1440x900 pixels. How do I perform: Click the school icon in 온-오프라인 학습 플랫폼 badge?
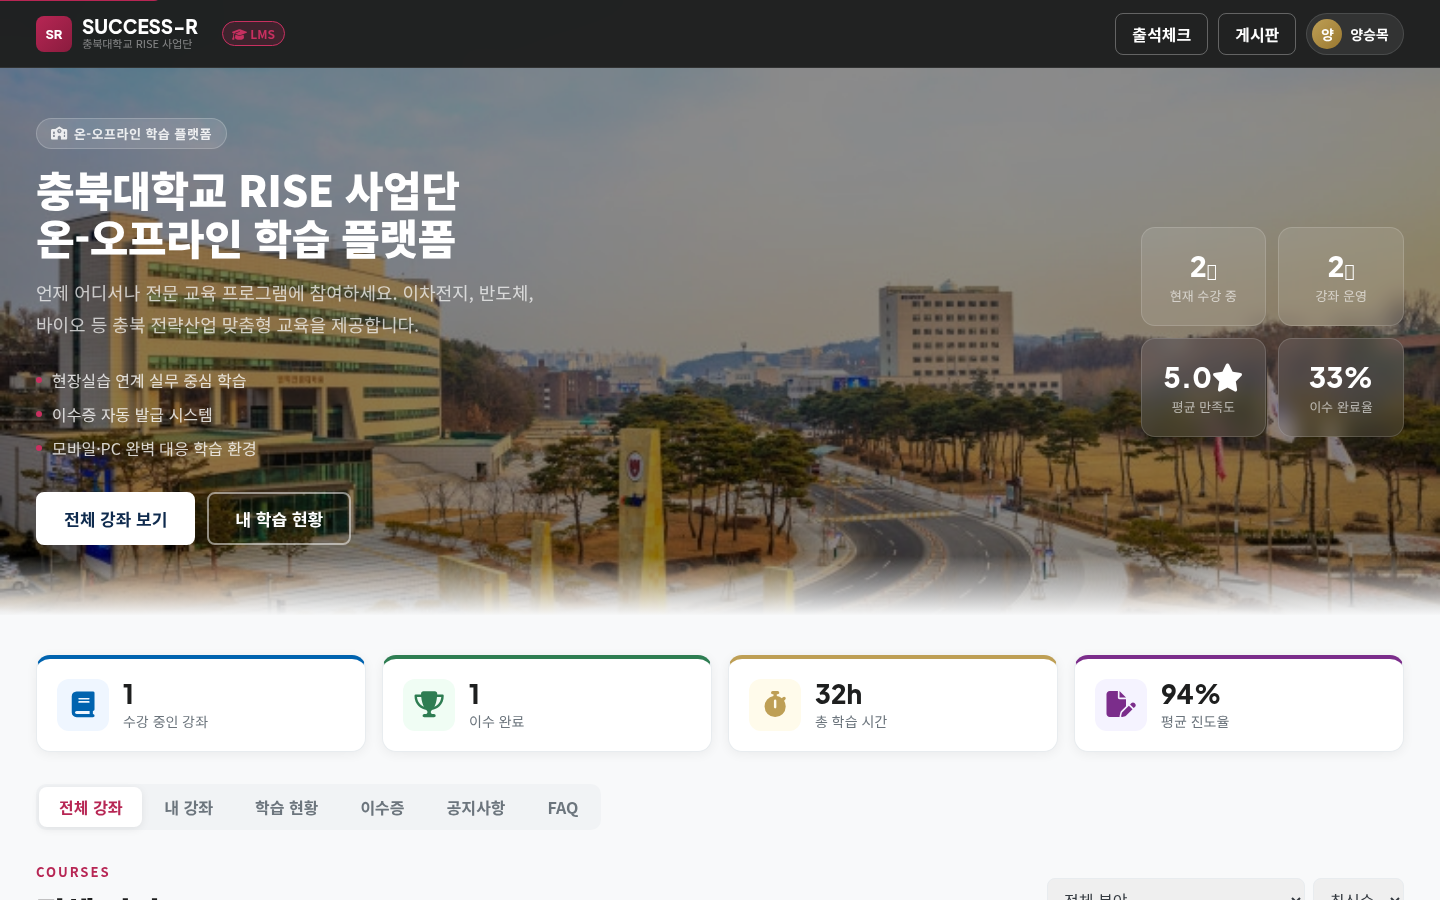point(59,134)
